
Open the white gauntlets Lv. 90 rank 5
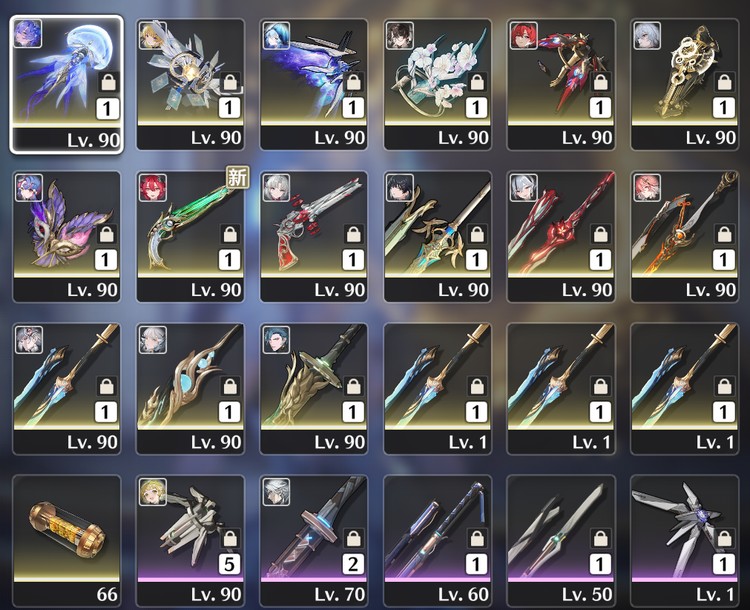(190, 541)
